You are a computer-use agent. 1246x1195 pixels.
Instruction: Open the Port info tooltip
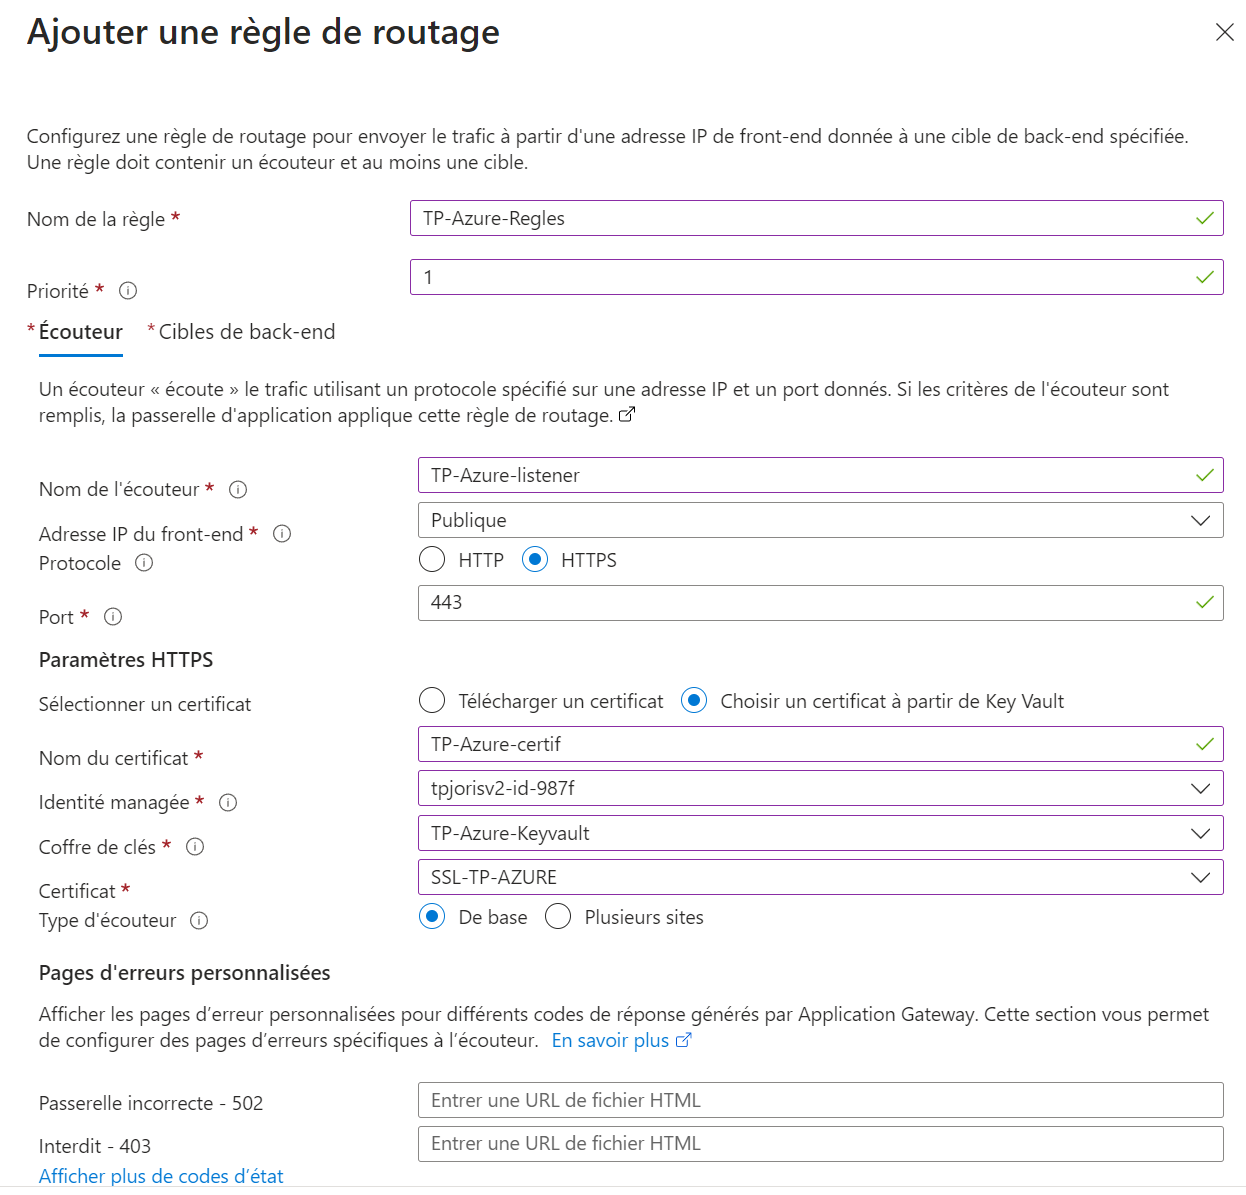point(112,617)
